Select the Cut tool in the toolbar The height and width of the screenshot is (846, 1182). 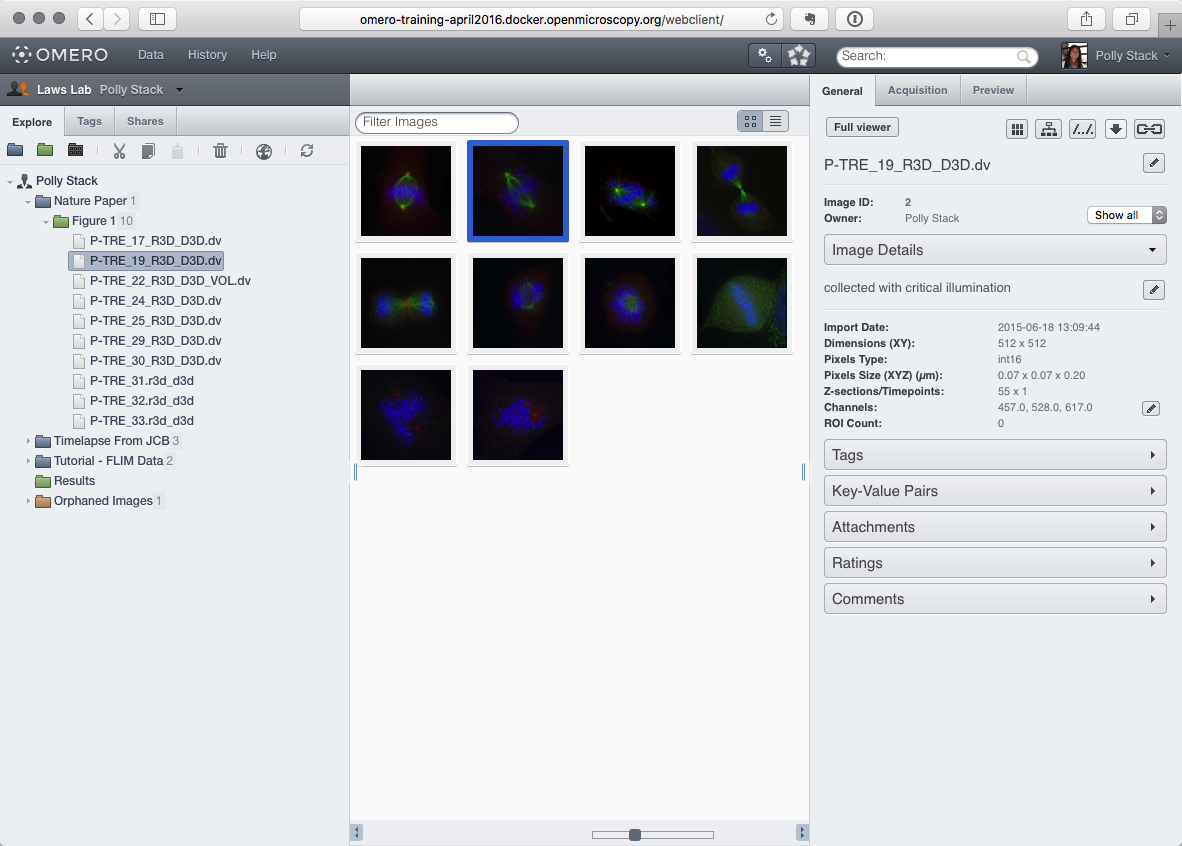pos(119,151)
